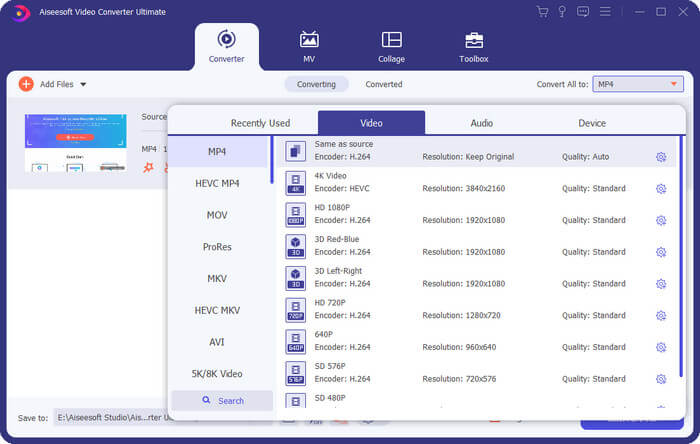Switch to the Converter tab
This screenshot has width=700, height=444.
227,47
